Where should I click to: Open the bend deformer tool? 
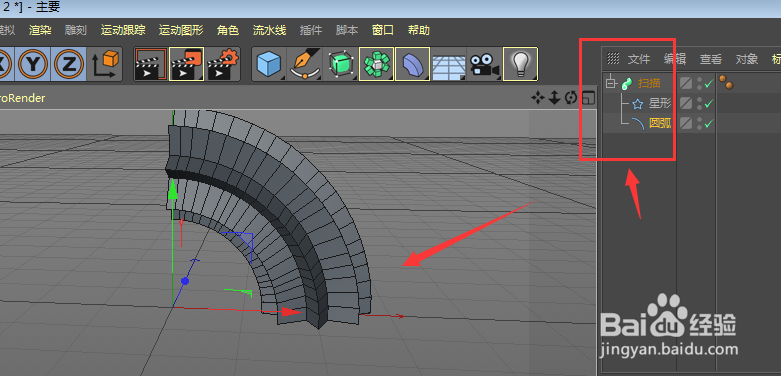pyautogui.click(x=412, y=64)
